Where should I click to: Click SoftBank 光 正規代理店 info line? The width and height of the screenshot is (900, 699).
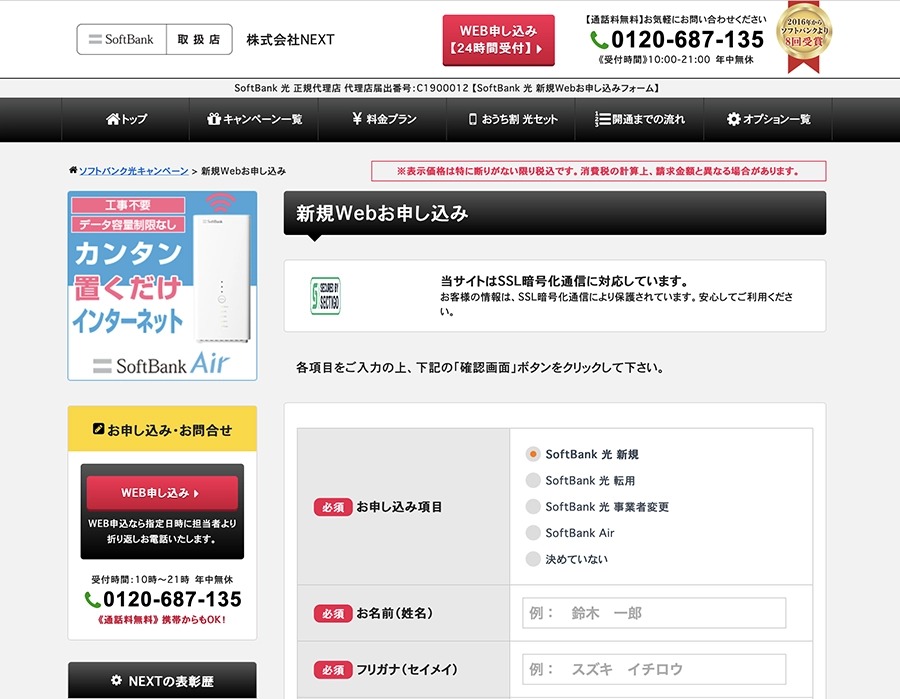(x=447, y=88)
